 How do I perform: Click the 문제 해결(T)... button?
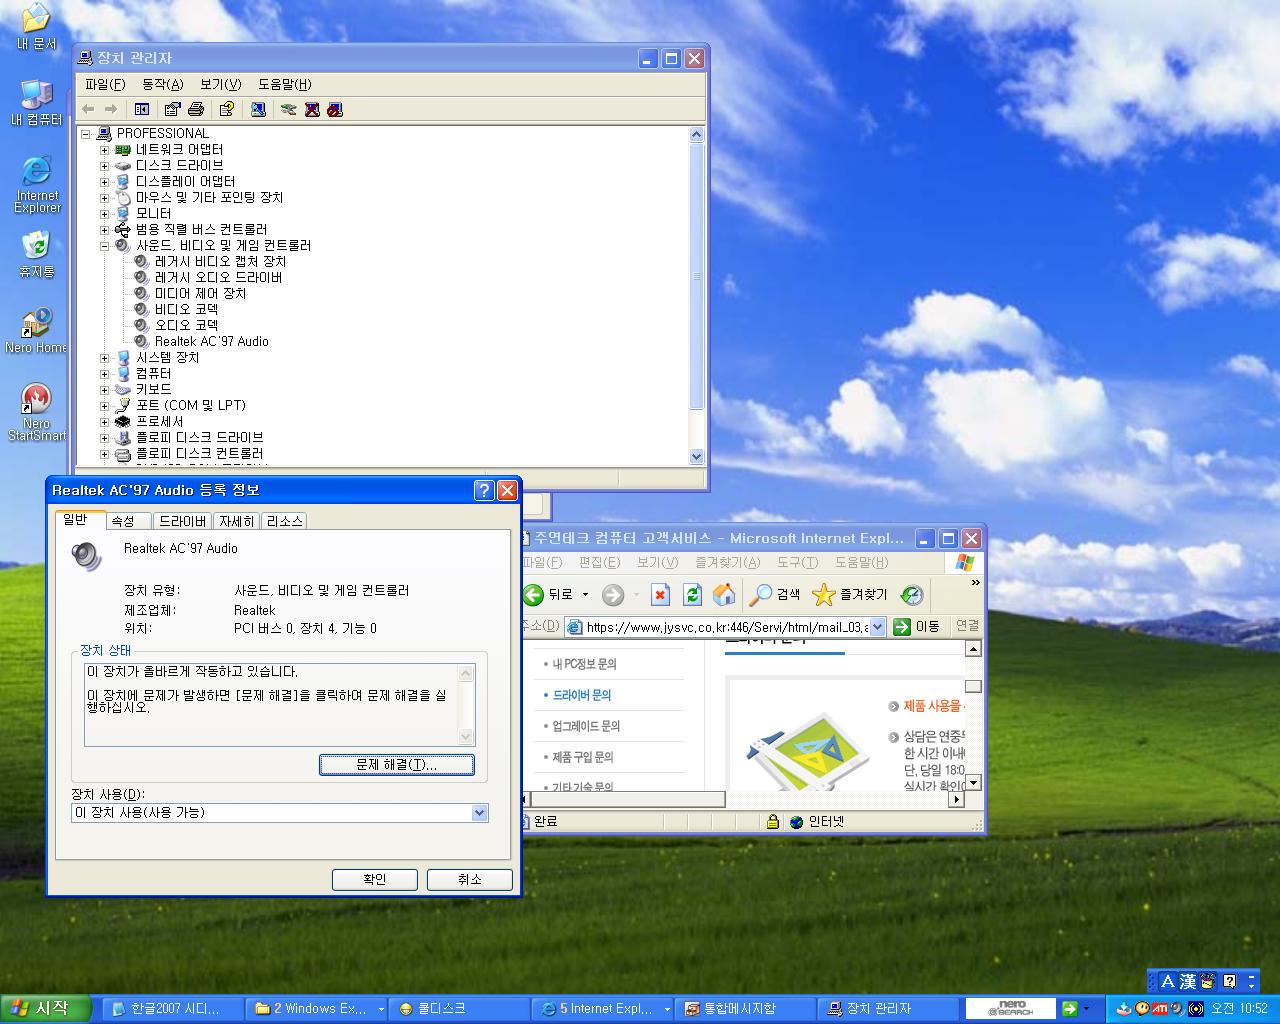click(x=396, y=765)
